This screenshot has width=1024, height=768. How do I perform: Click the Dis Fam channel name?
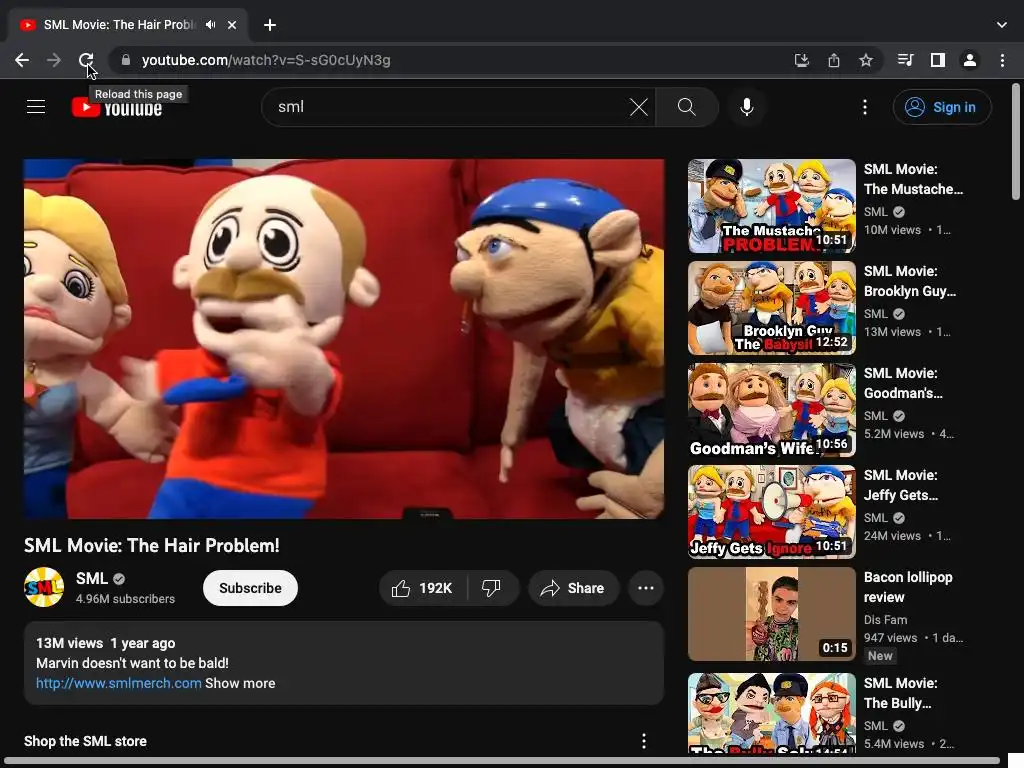tap(885, 619)
